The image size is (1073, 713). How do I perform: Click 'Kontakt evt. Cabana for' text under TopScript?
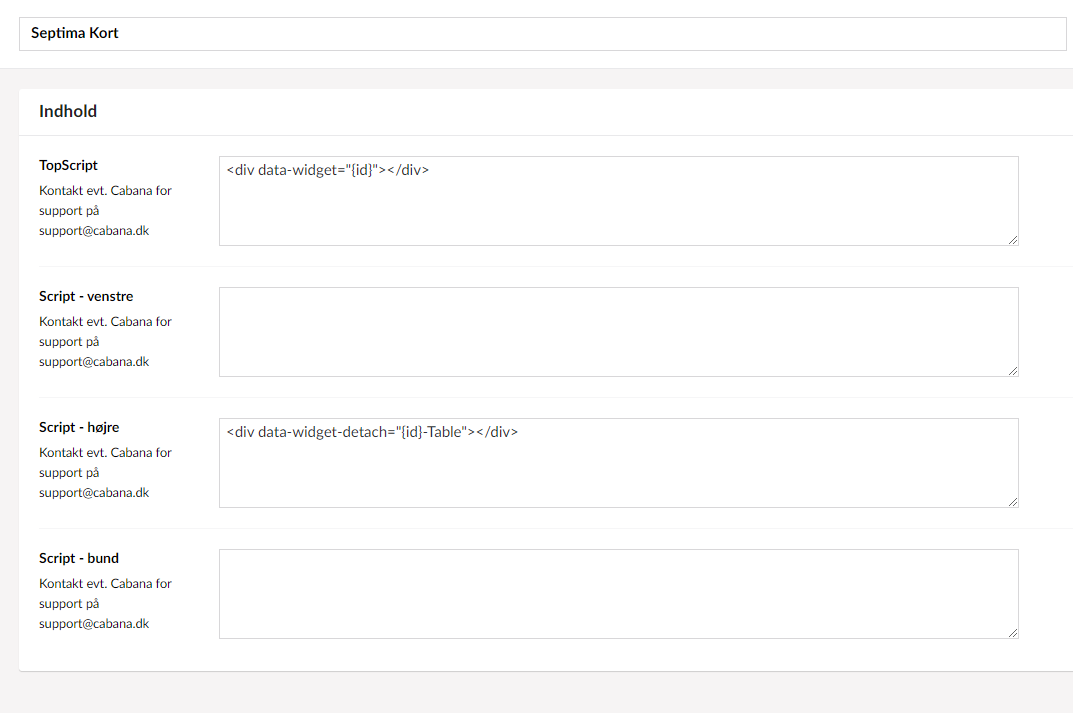click(x=105, y=191)
